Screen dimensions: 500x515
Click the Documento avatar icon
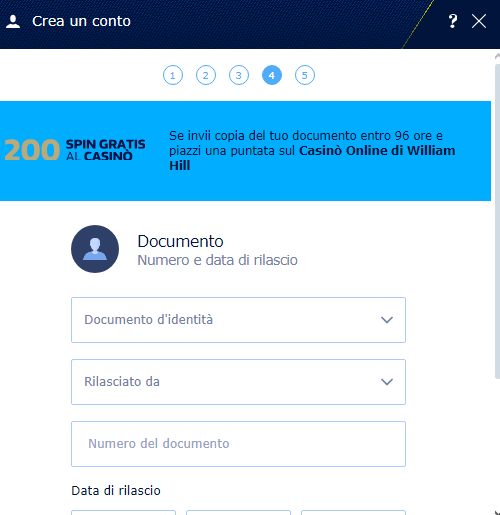point(95,249)
